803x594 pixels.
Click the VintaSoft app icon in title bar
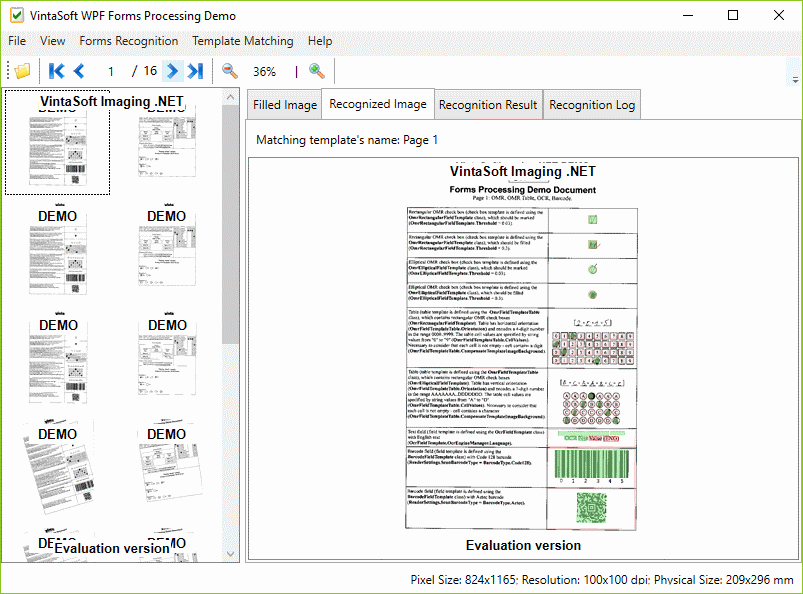17,16
